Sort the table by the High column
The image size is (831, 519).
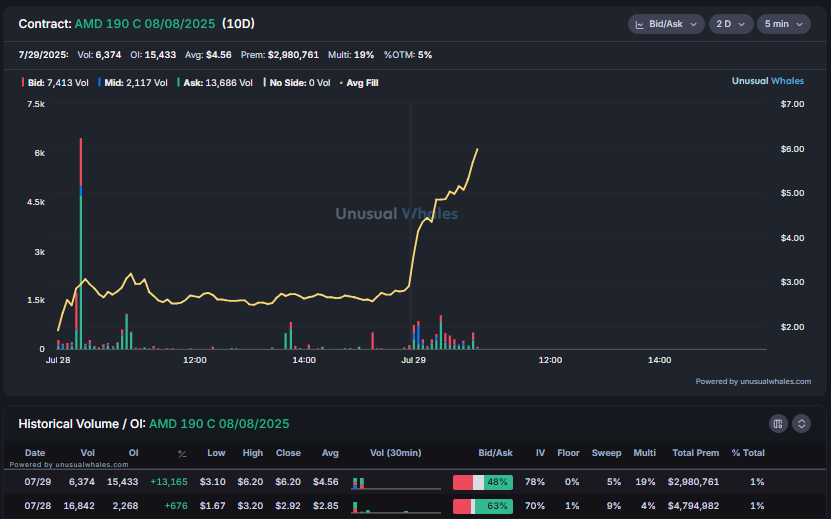pyautogui.click(x=253, y=453)
